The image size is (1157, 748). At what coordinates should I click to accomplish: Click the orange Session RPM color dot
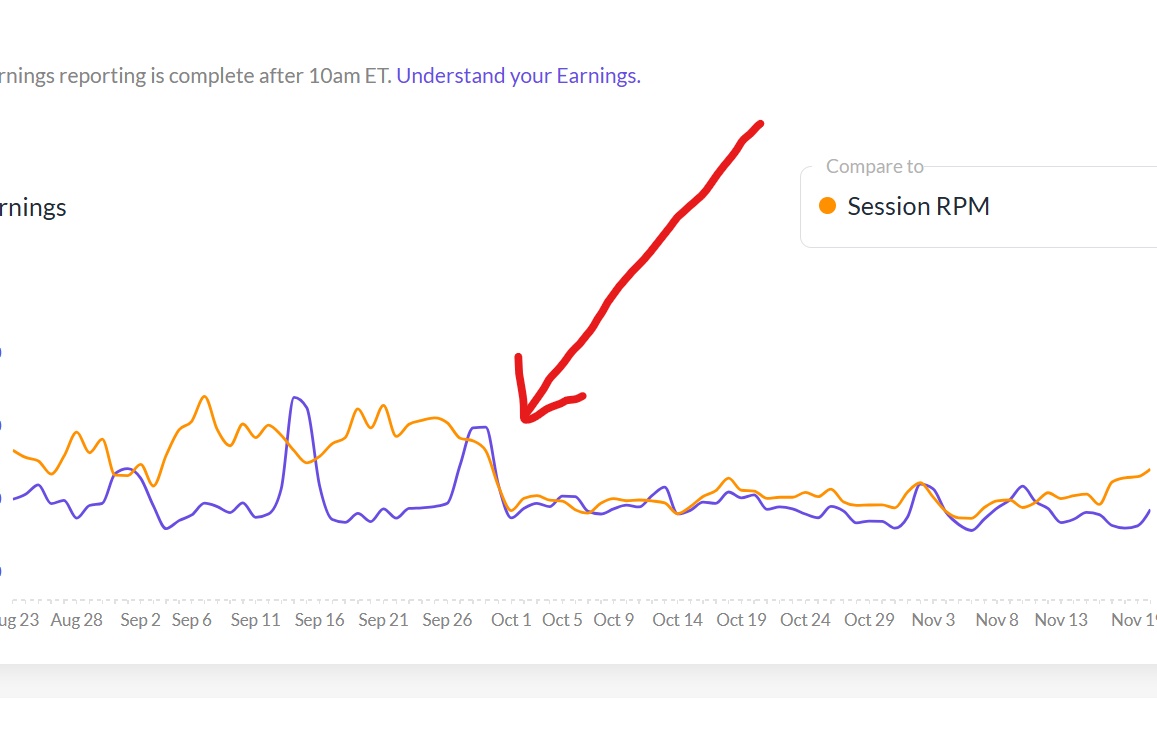tap(827, 206)
